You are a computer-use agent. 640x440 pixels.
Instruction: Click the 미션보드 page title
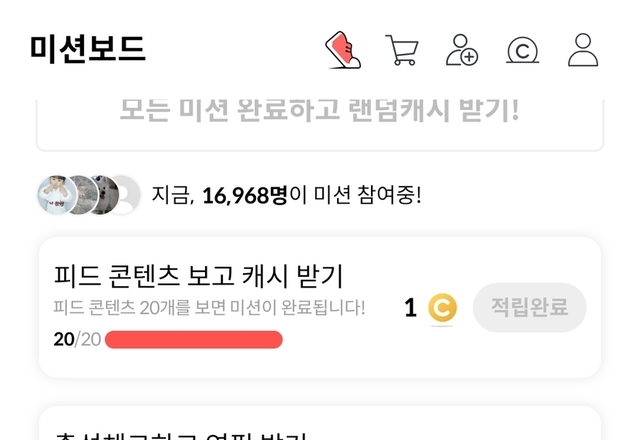(88, 49)
